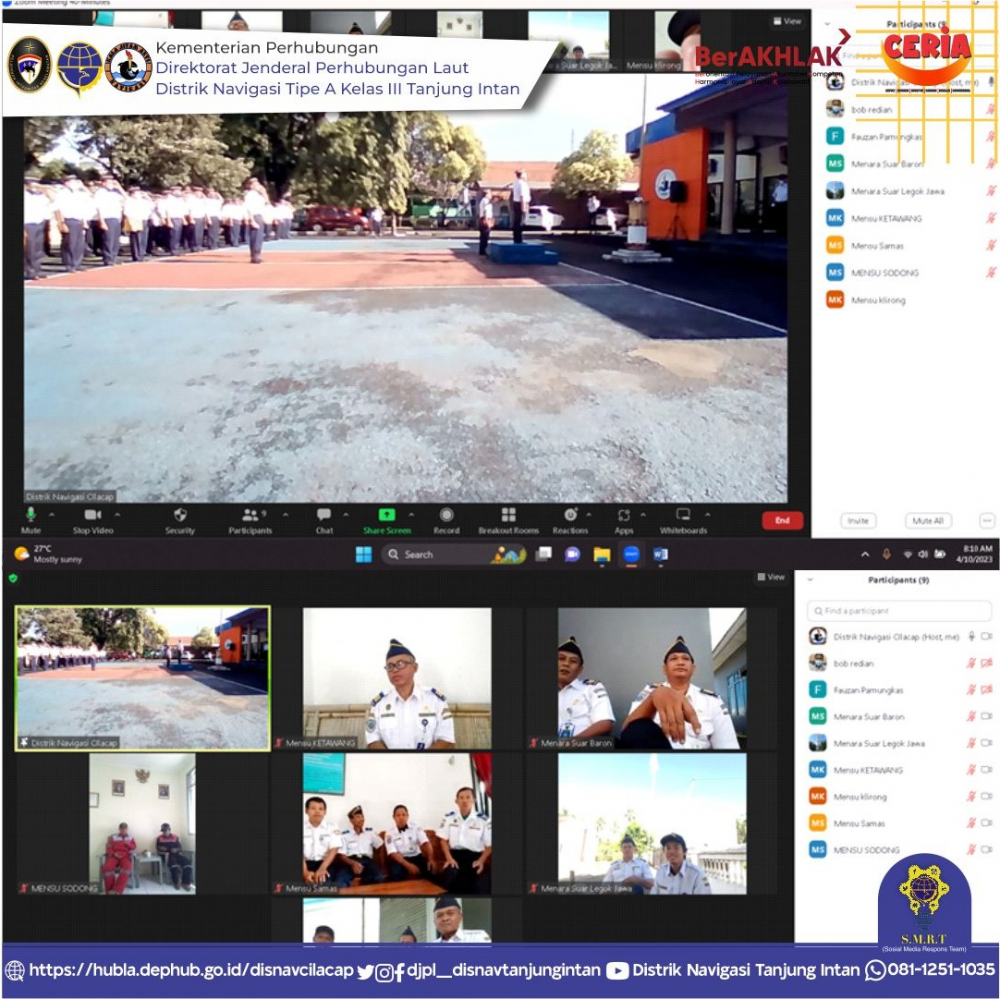The width and height of the screenshot is (1000, 999).
Task: Select the Distrik Navigasi Cilacap video tile
Action: [x=143, y=678]
